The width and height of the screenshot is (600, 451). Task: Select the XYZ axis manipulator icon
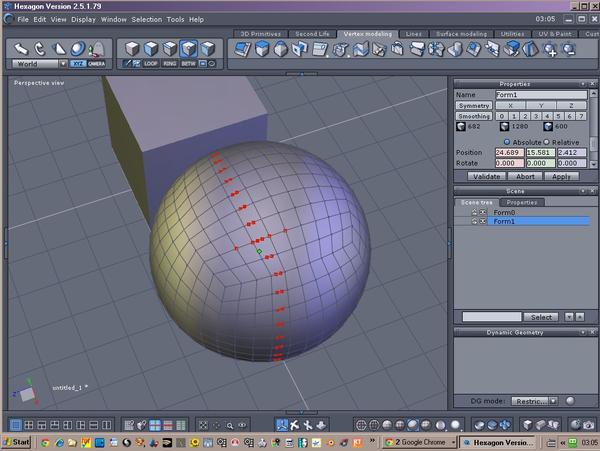[x=78, y=63]
